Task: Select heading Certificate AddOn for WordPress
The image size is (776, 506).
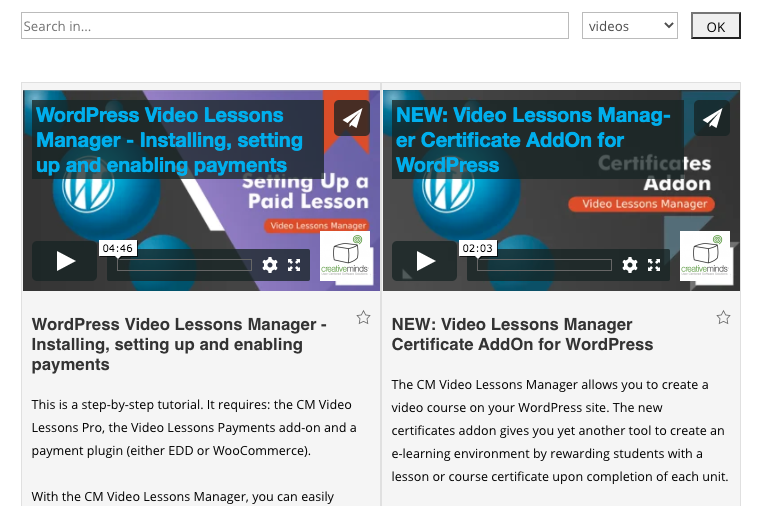Action: [522, 334]
